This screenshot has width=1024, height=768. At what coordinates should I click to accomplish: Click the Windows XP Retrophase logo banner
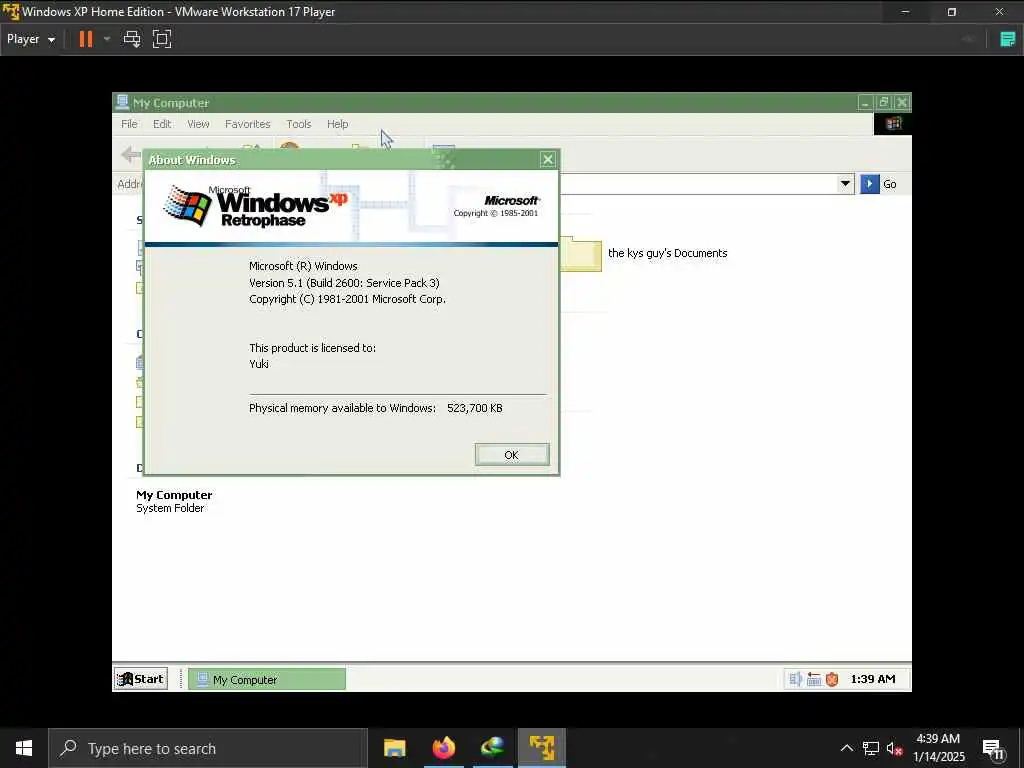351,206
